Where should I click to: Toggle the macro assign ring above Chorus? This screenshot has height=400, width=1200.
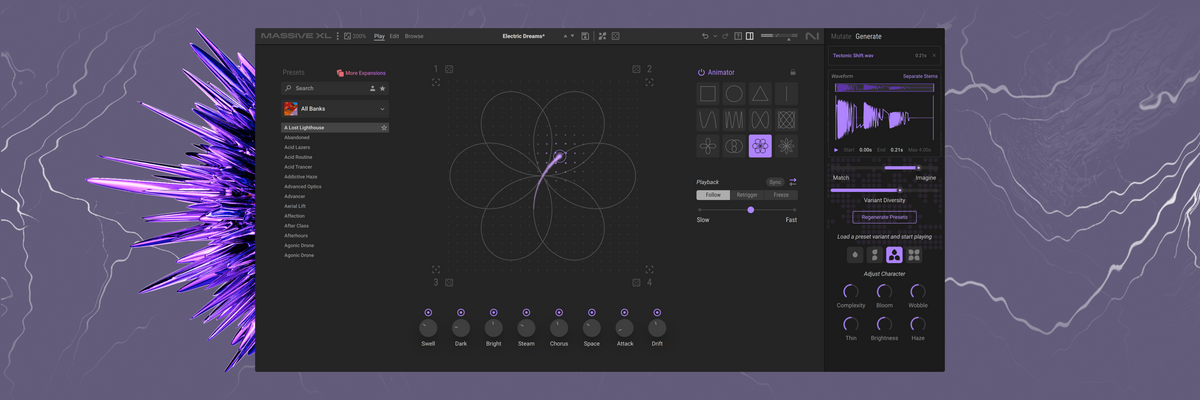pos(559,313)
